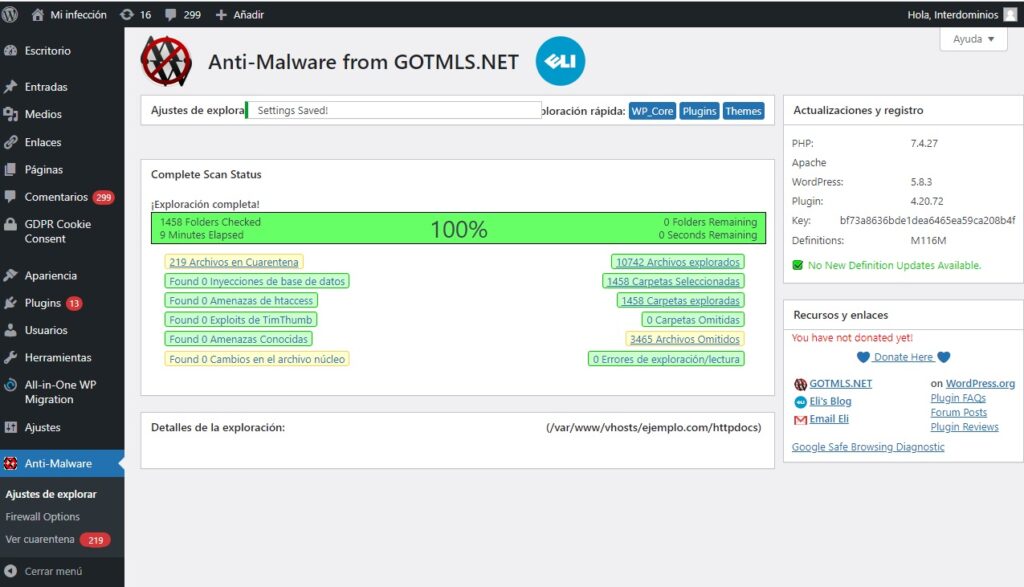Click Found 0 Exploits de TimThumb
Image resolution: width=1024 pixels, height=587 pixels.
pyautogui.click(x=240, y=320)
